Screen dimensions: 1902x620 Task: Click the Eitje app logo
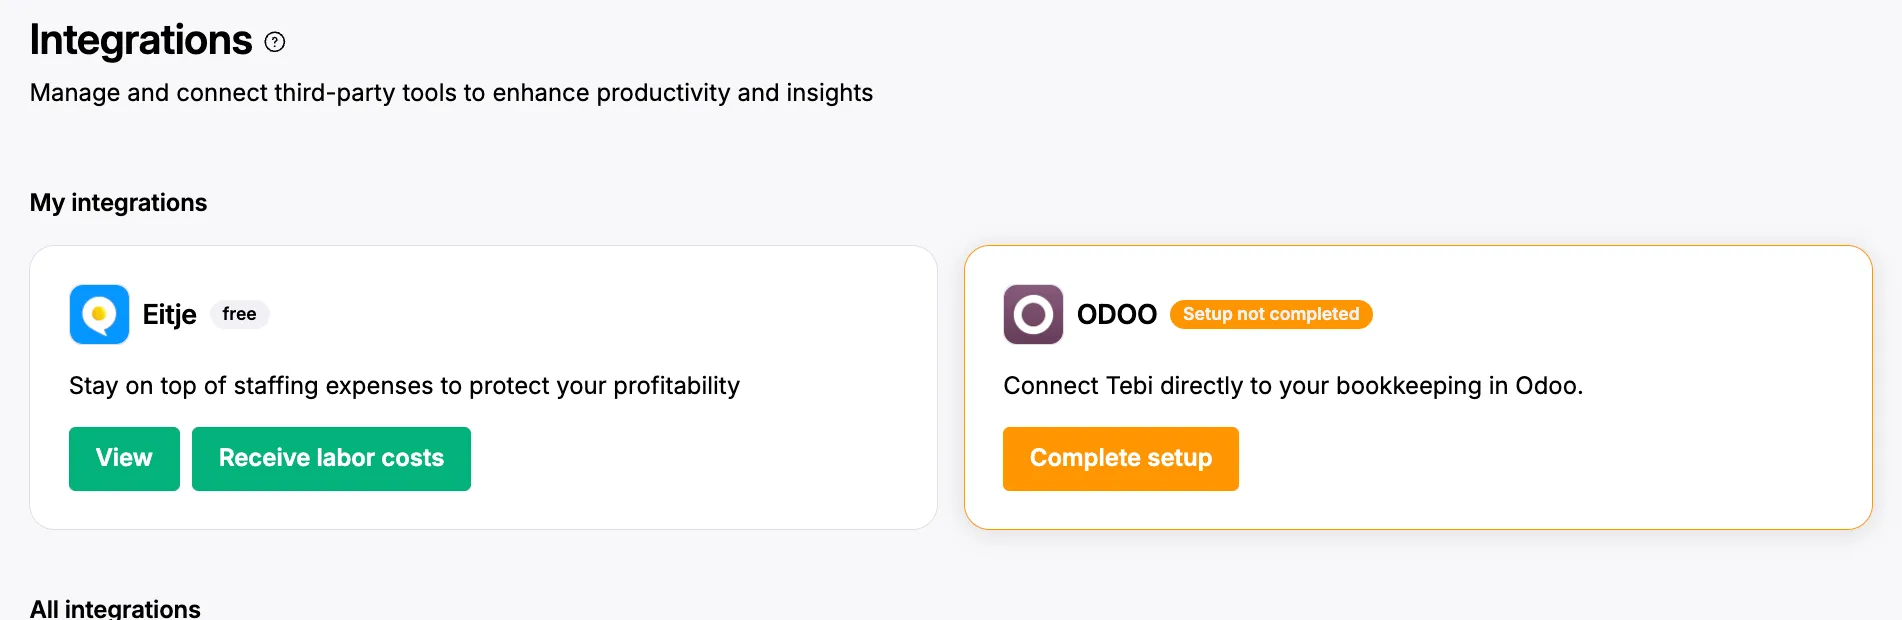click(99, 314)
